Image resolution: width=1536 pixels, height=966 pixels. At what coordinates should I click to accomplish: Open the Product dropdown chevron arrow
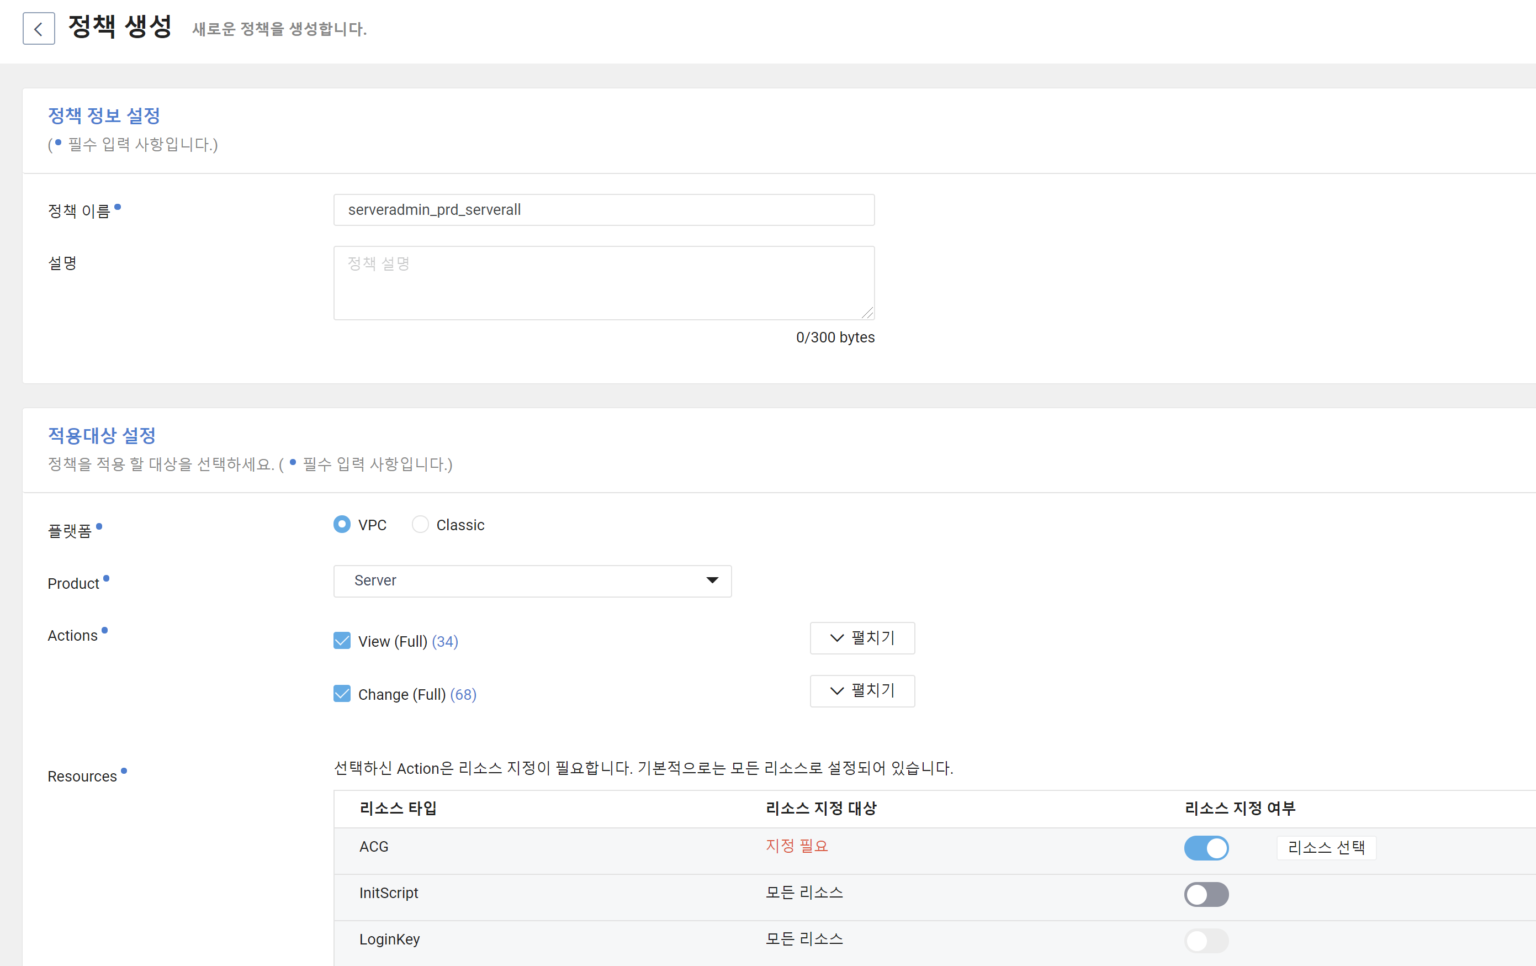tap(711, 580)
